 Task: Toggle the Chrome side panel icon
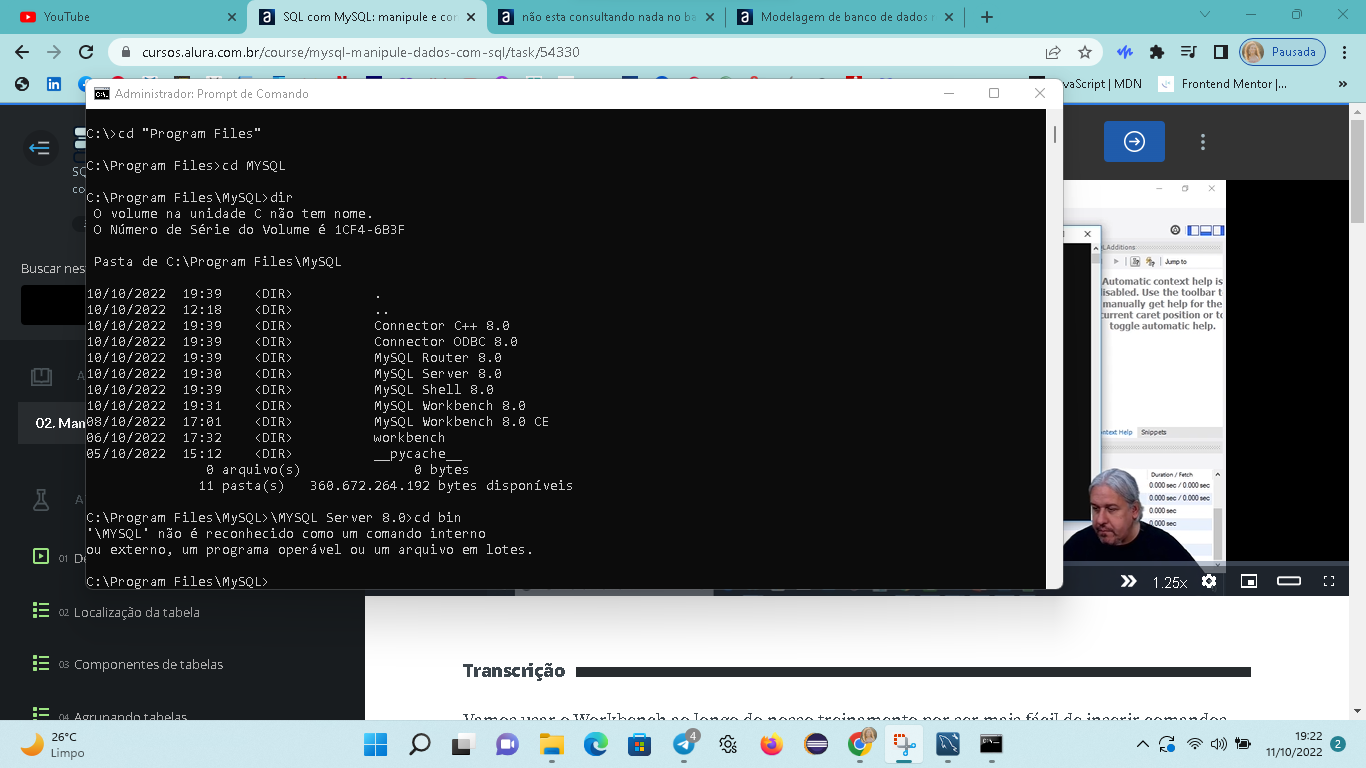(1220, 52)
